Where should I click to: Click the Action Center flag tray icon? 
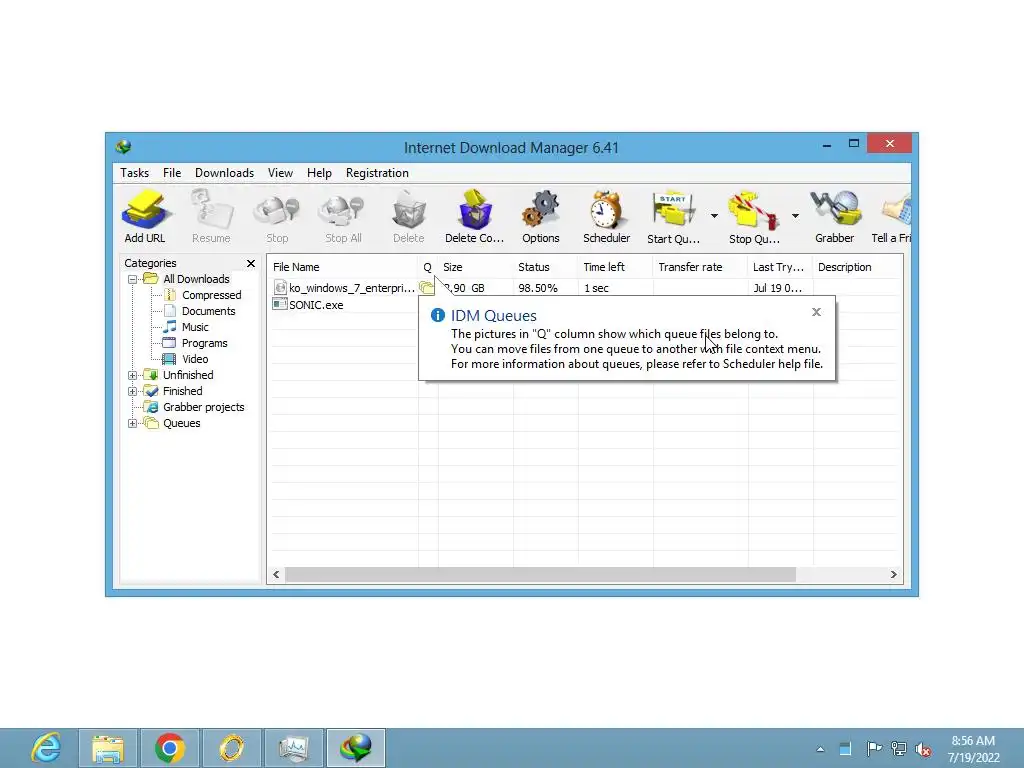[x=874, y=749]
